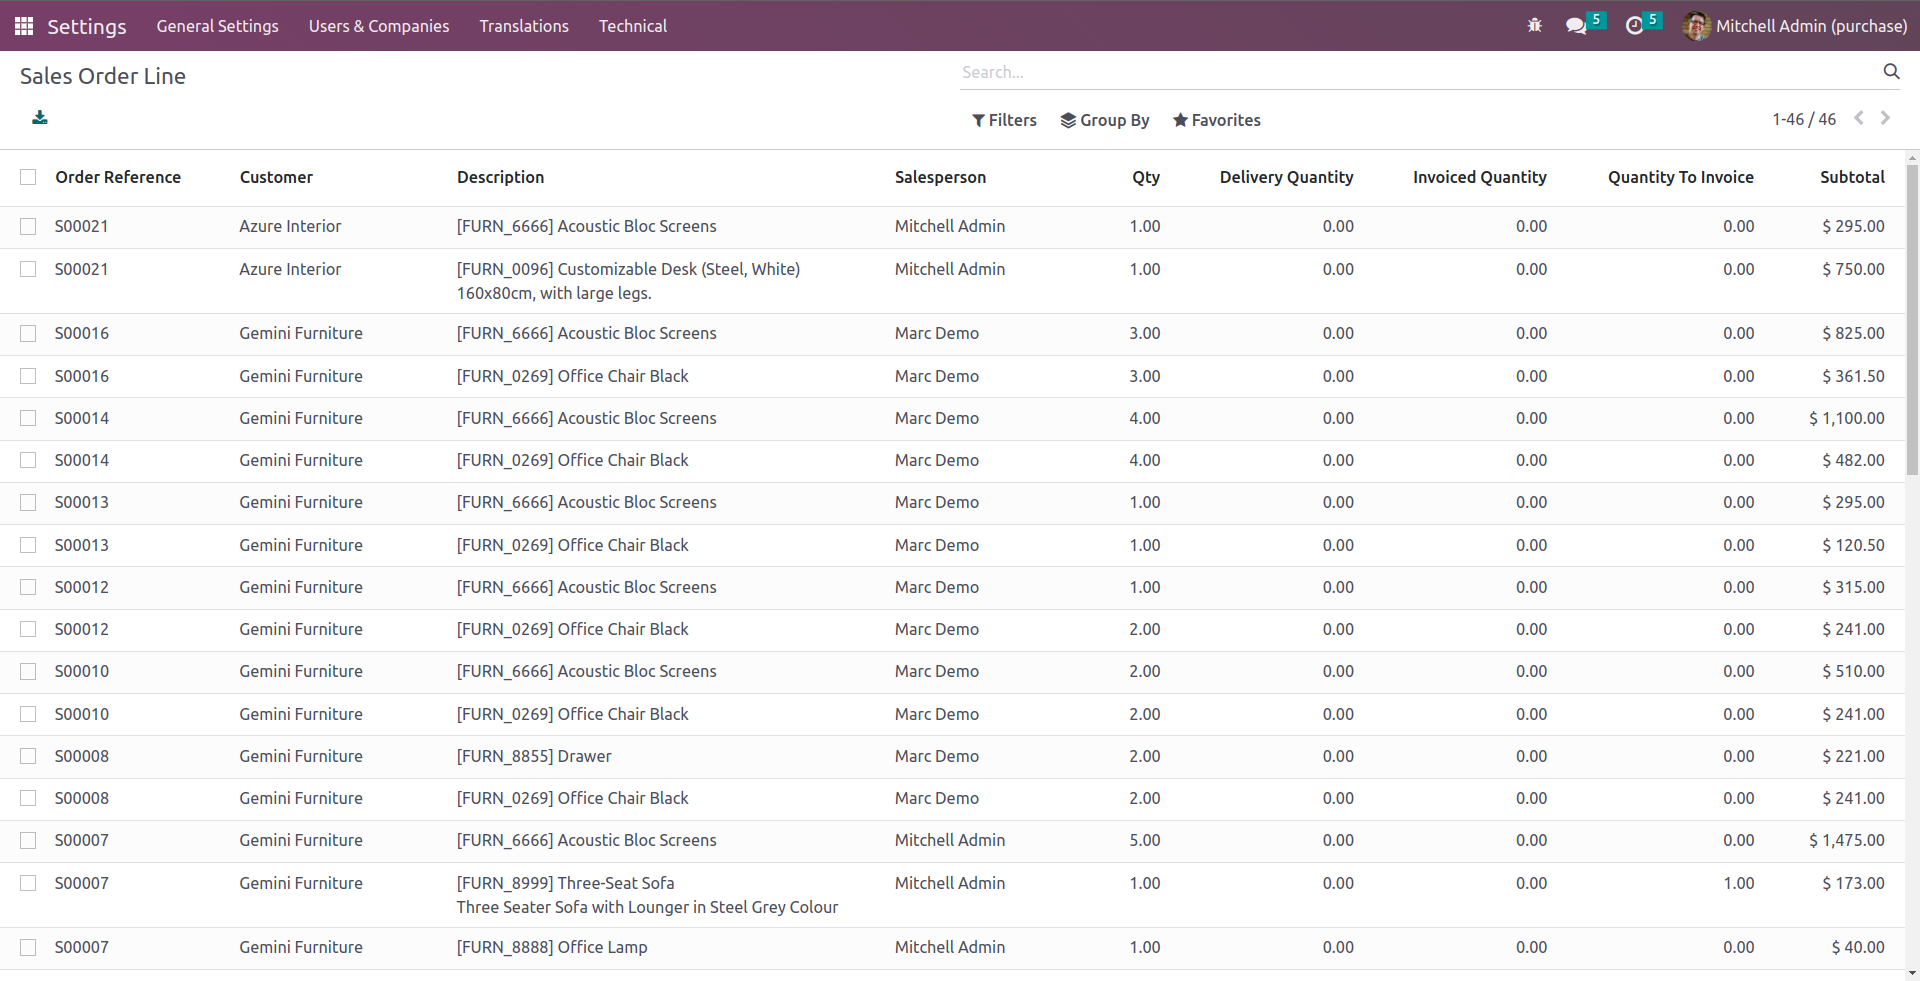
Task: Open the Favorites dropdown
Action: (1216, 120)
